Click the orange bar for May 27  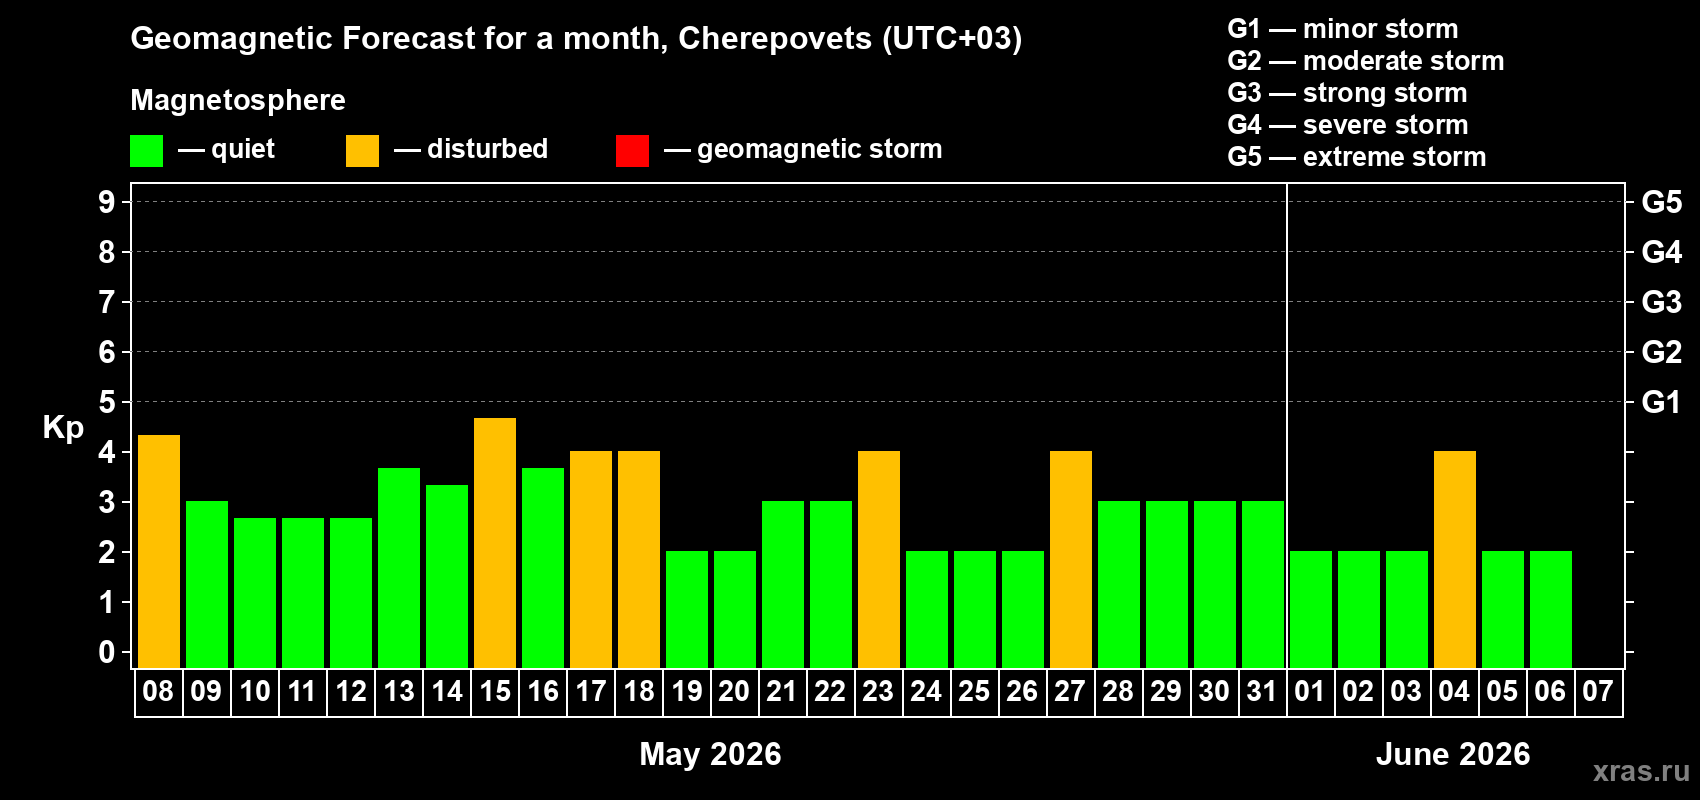pyautogui.click(x=1071, y=560)
